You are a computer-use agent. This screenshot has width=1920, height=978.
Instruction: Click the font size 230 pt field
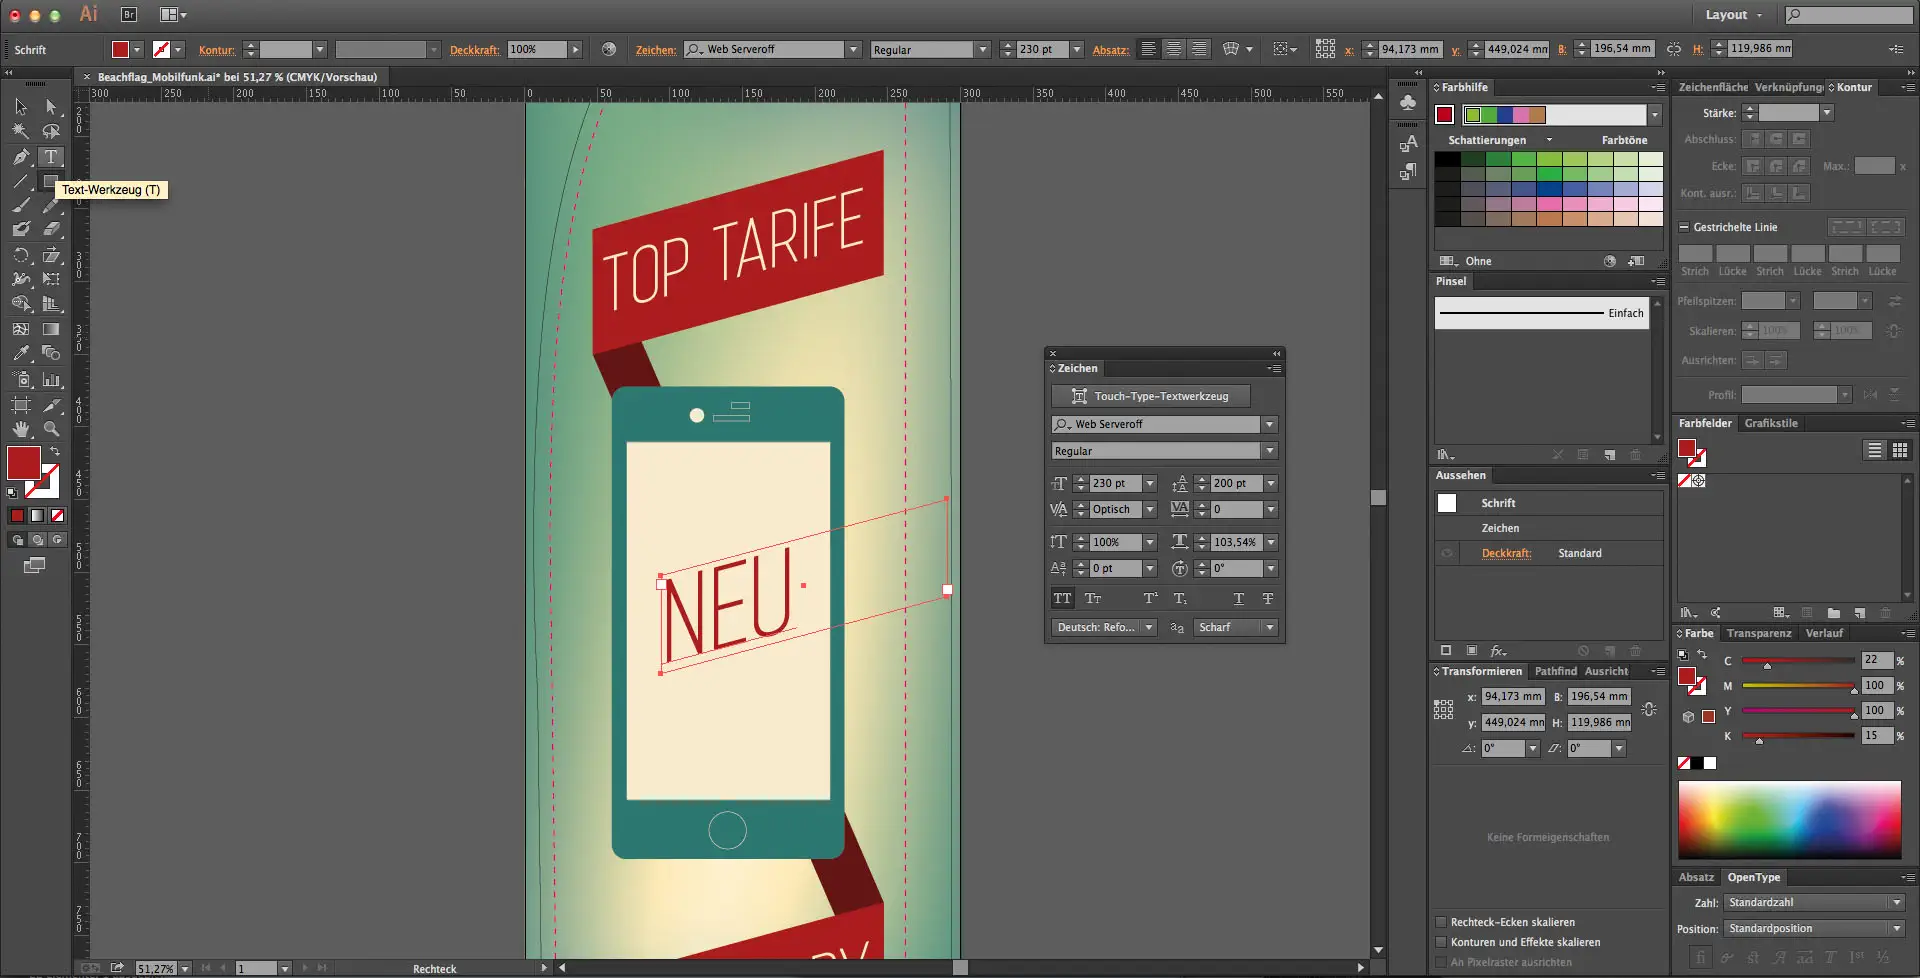pyautogui.click(x=1114, y=483)
